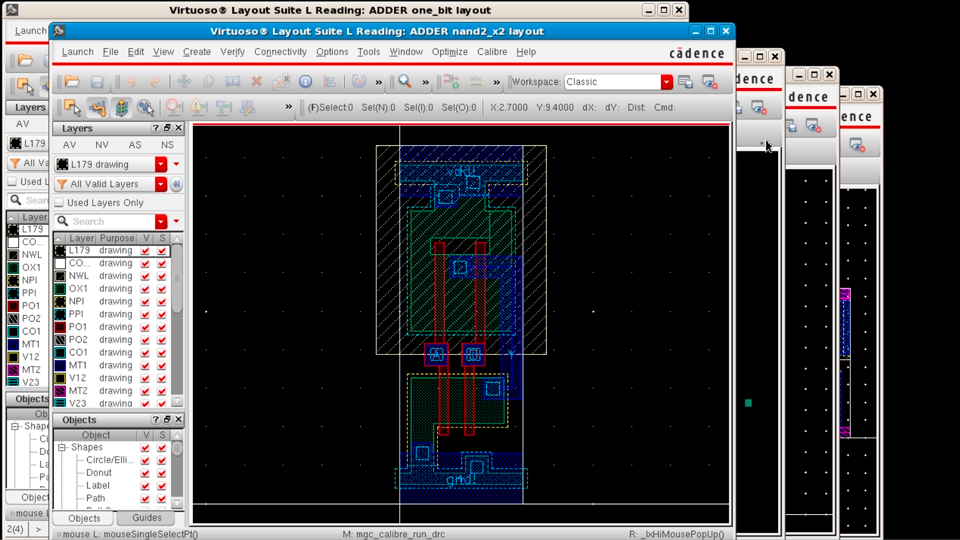Enable the Used Layers Only checkbox
The image size is (960, 540).
pos(59,202)
